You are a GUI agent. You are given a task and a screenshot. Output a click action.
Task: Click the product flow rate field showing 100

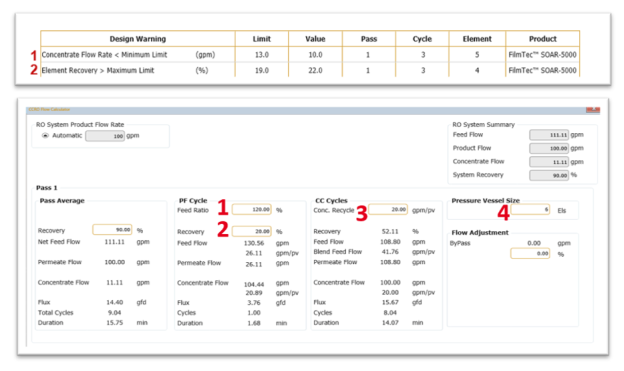(105, 136)
